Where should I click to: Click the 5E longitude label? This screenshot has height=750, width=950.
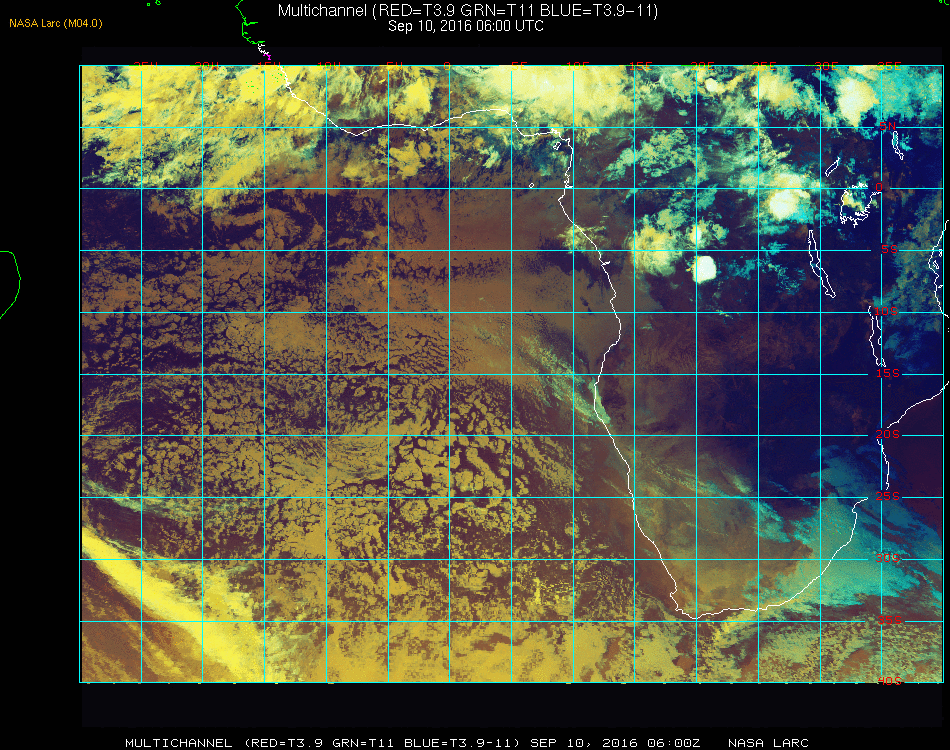(x=519, y=66)
